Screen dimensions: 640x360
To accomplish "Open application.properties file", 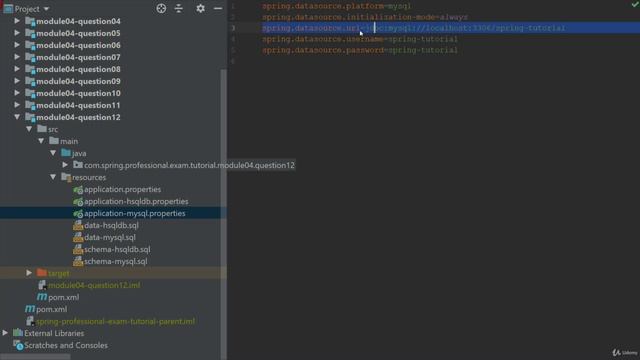I will click(122, 189).
